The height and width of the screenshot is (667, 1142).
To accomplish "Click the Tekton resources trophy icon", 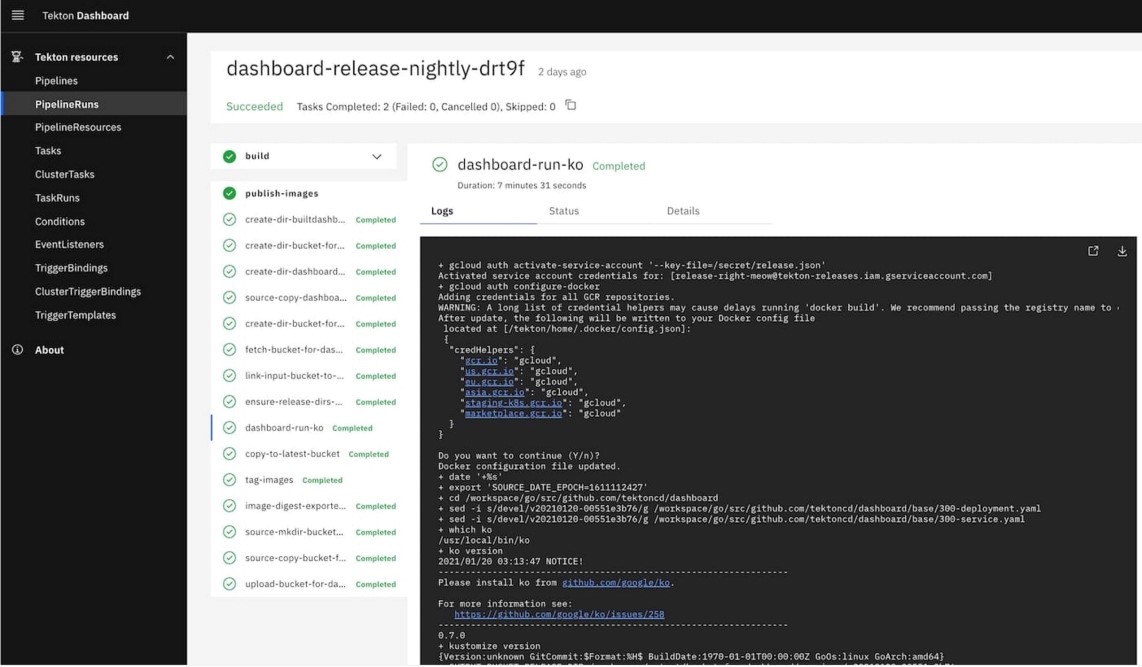I will (17, 57).
